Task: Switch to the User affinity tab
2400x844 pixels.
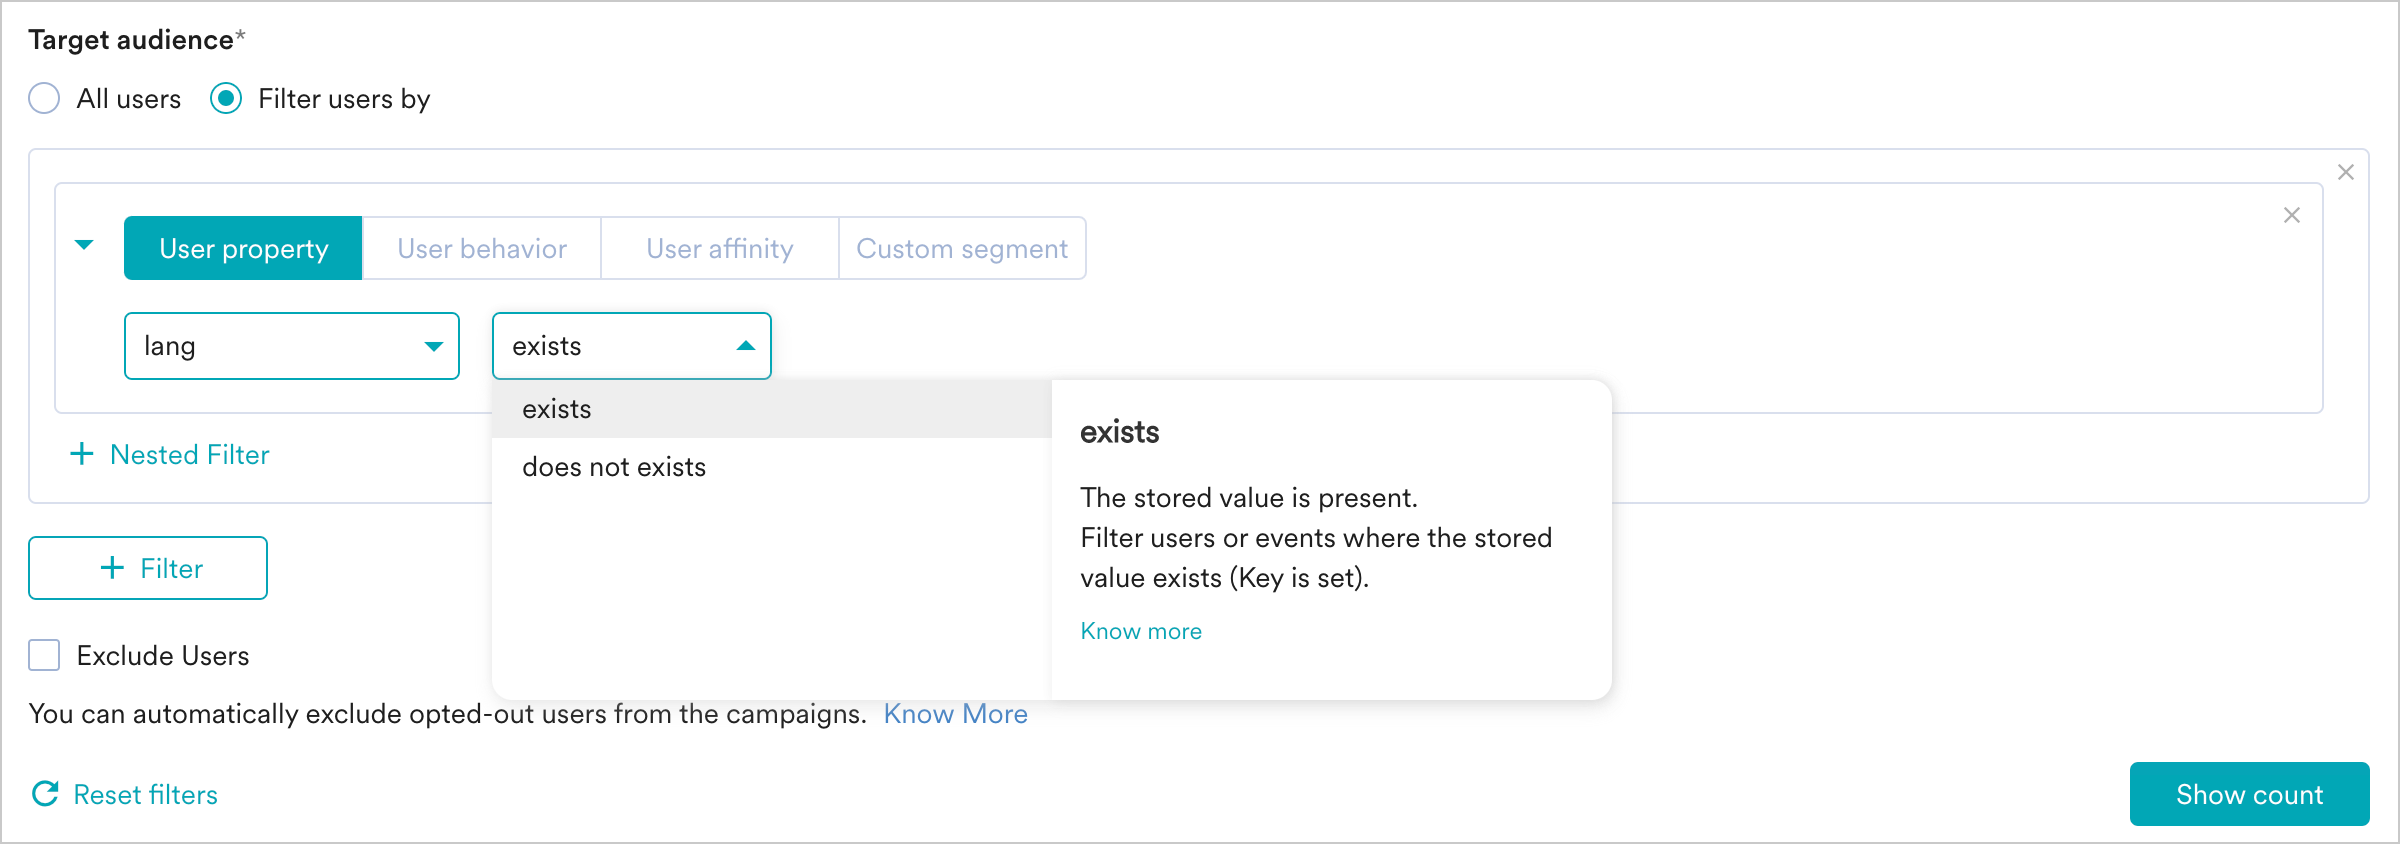Action: click(719, 248)
